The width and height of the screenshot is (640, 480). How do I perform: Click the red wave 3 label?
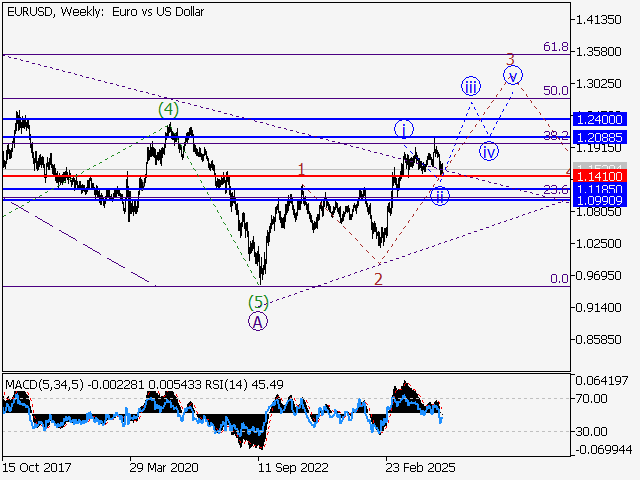(x=510, y=59)
